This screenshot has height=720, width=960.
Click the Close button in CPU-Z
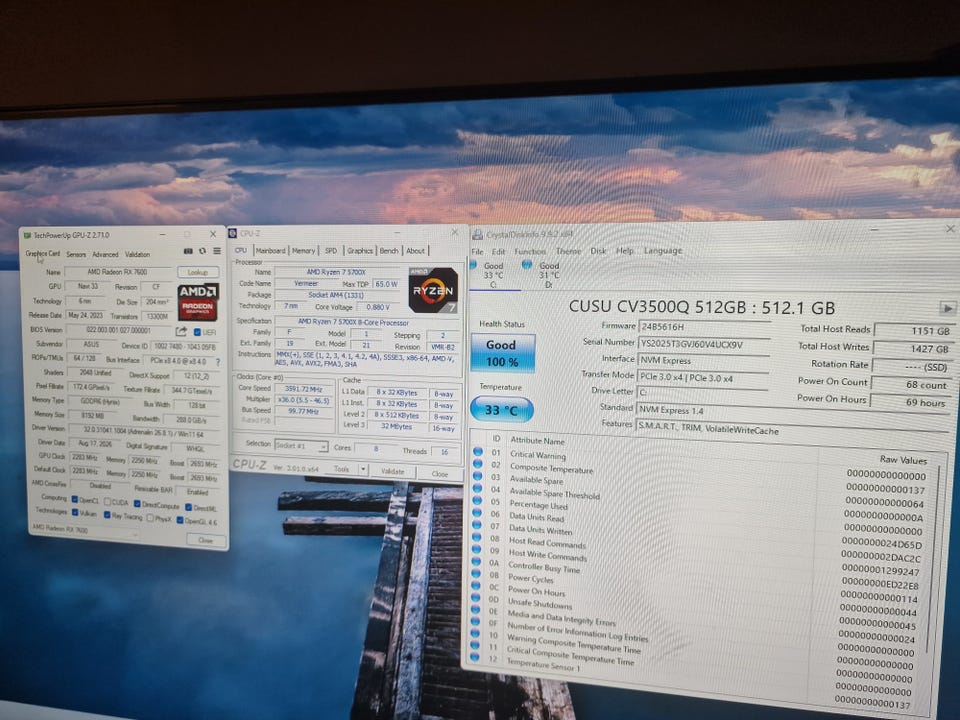(x=440, y=474)
